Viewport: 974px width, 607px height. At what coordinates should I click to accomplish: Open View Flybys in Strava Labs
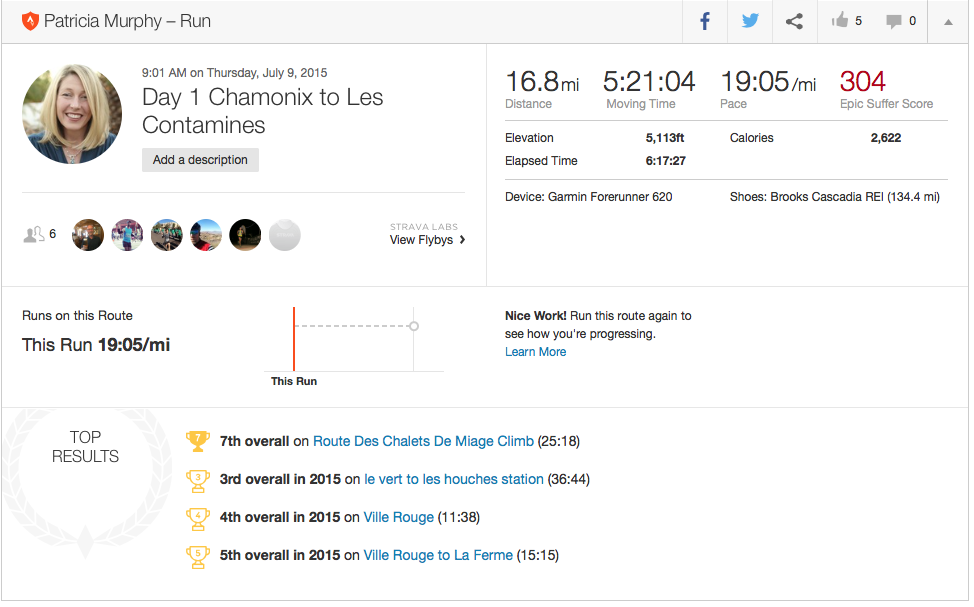tap(427, 240)
